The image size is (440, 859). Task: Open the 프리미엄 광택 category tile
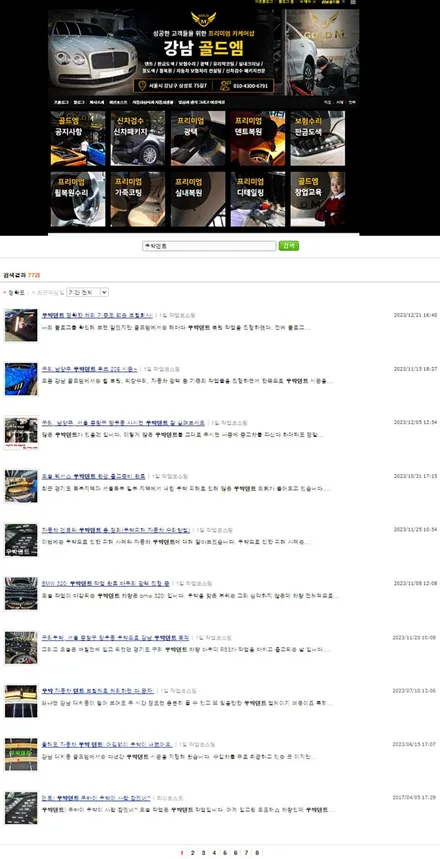point(198,139)
